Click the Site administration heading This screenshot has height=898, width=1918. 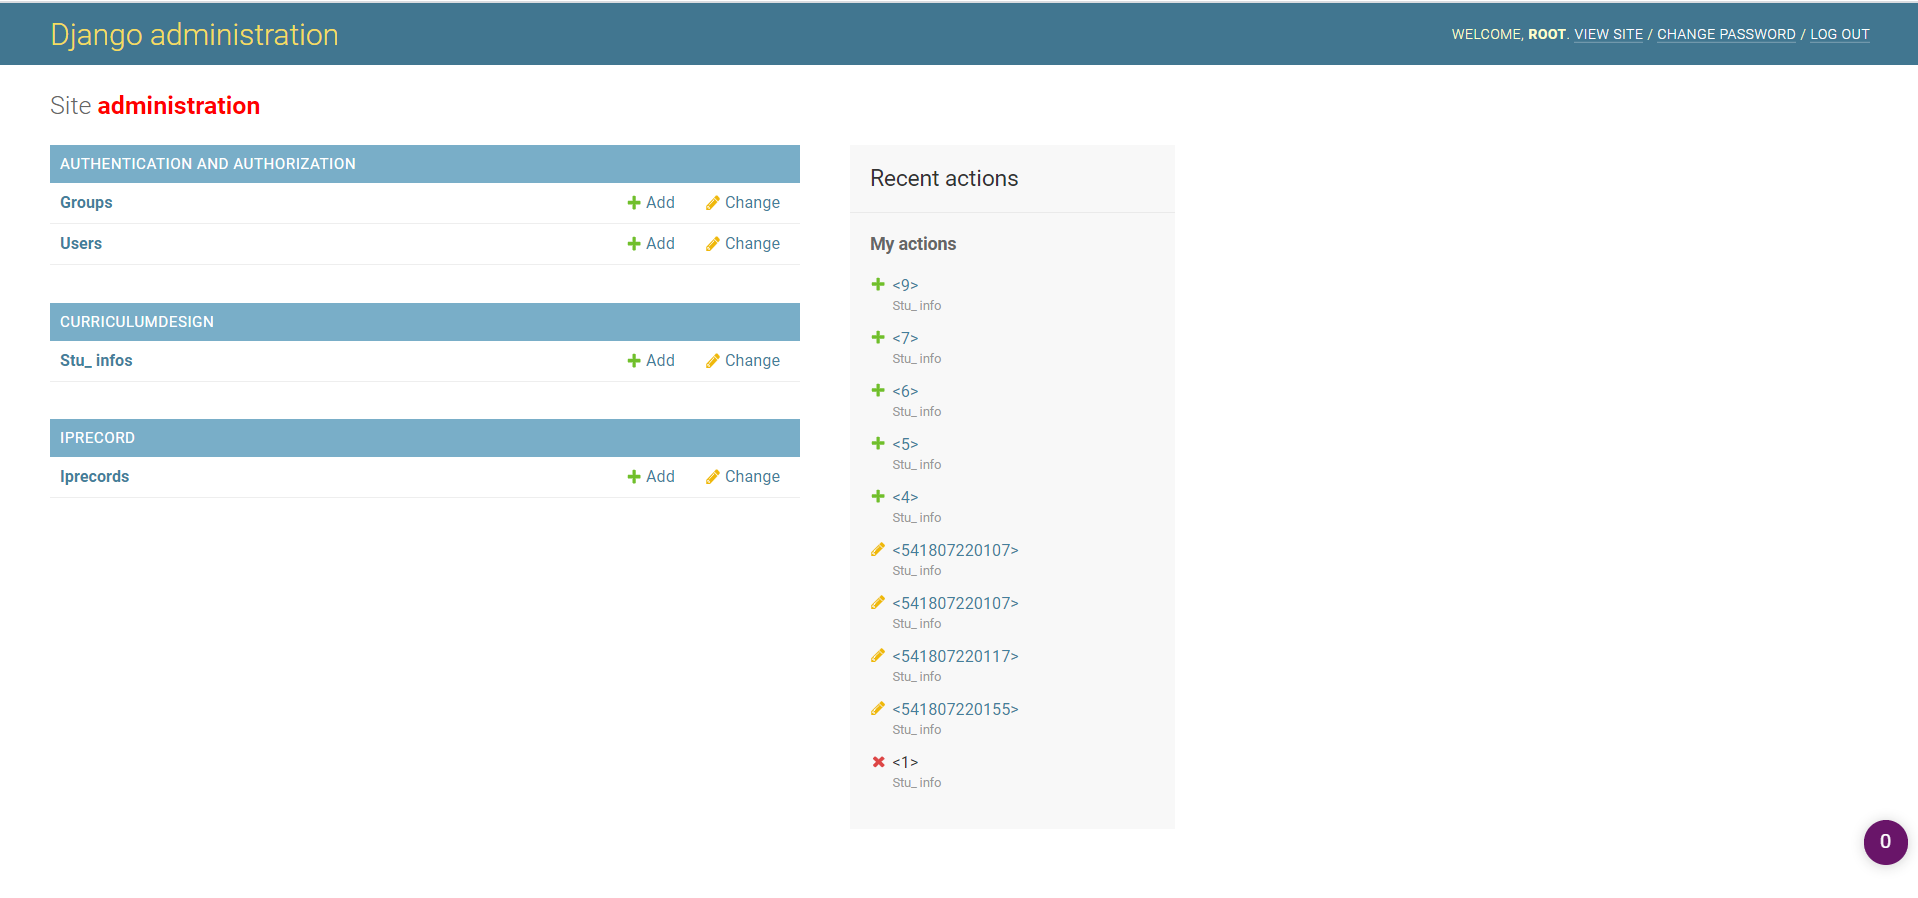[x=155, y=106]
